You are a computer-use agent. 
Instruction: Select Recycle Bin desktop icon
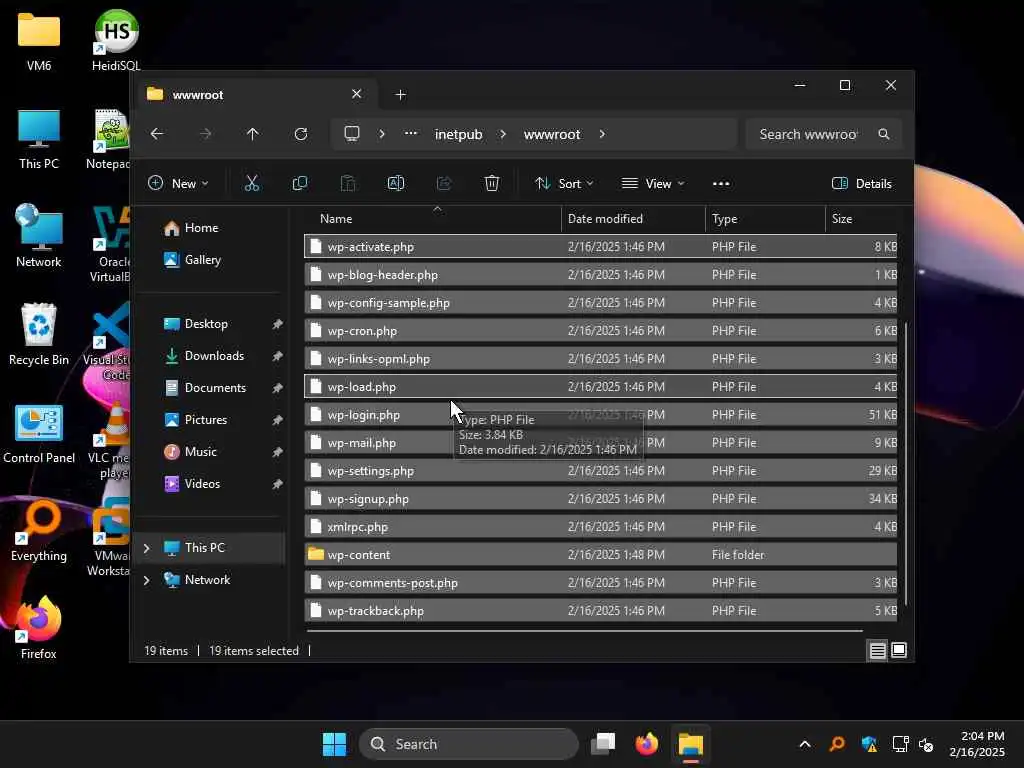(39, 334)
